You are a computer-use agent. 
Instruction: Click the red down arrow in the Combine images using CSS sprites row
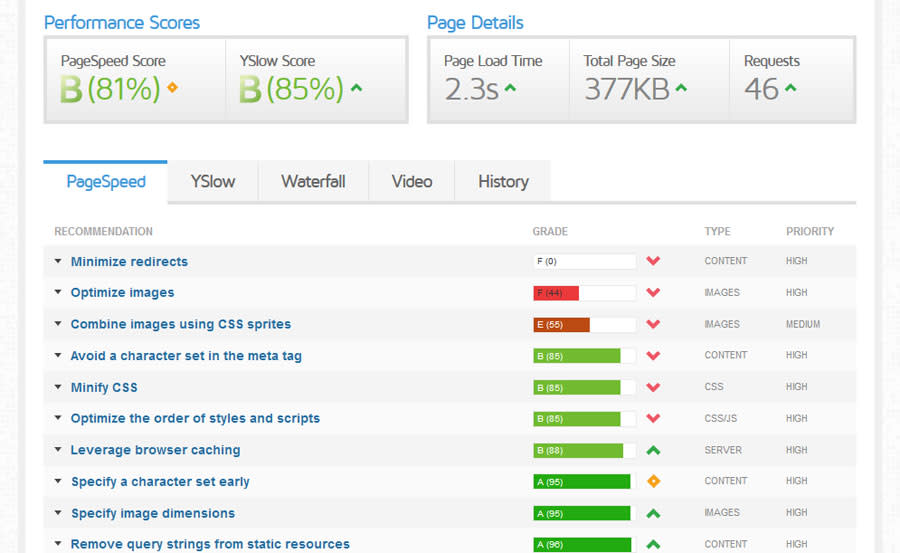click(653, 324)
